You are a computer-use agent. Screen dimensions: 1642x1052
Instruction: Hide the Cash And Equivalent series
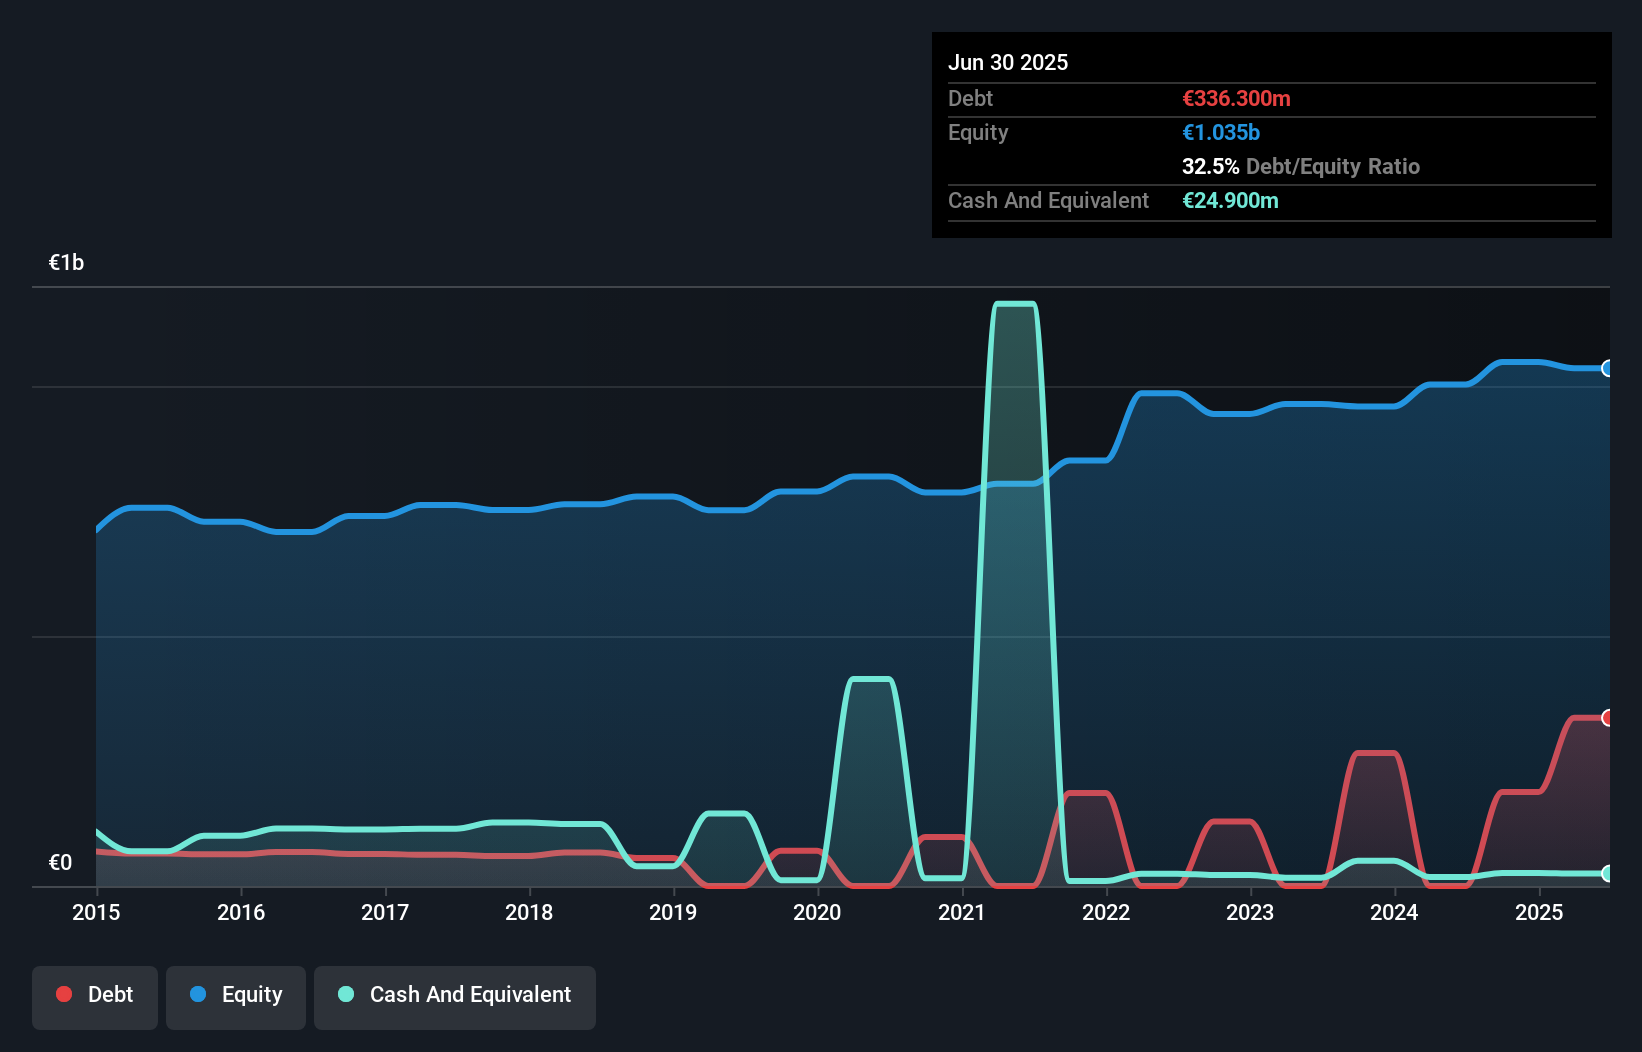click(x=455, y=996)
